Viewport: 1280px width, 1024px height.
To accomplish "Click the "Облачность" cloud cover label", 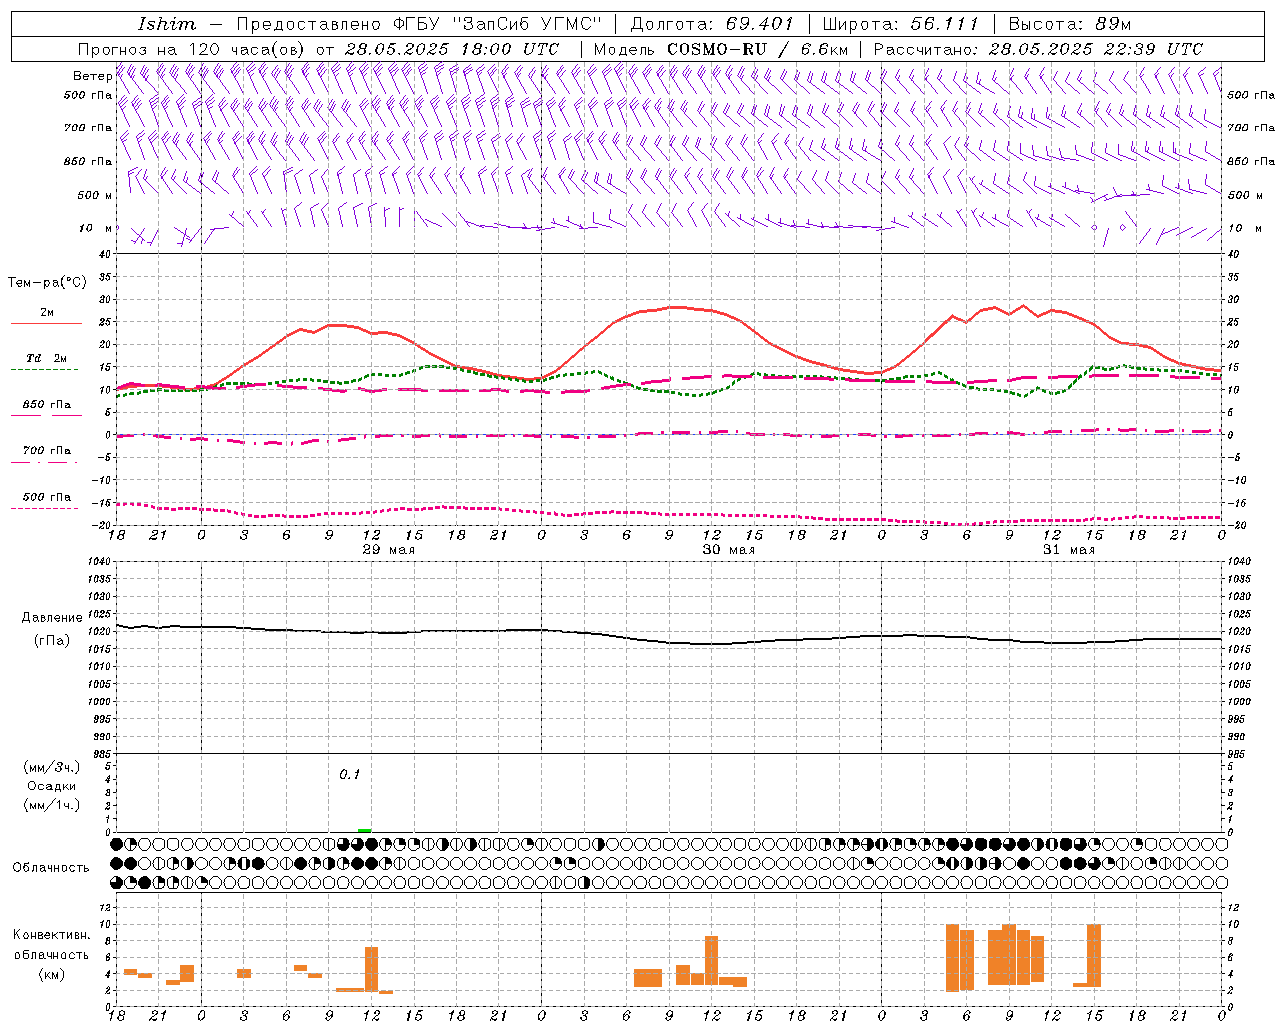I will click(51, 867).
